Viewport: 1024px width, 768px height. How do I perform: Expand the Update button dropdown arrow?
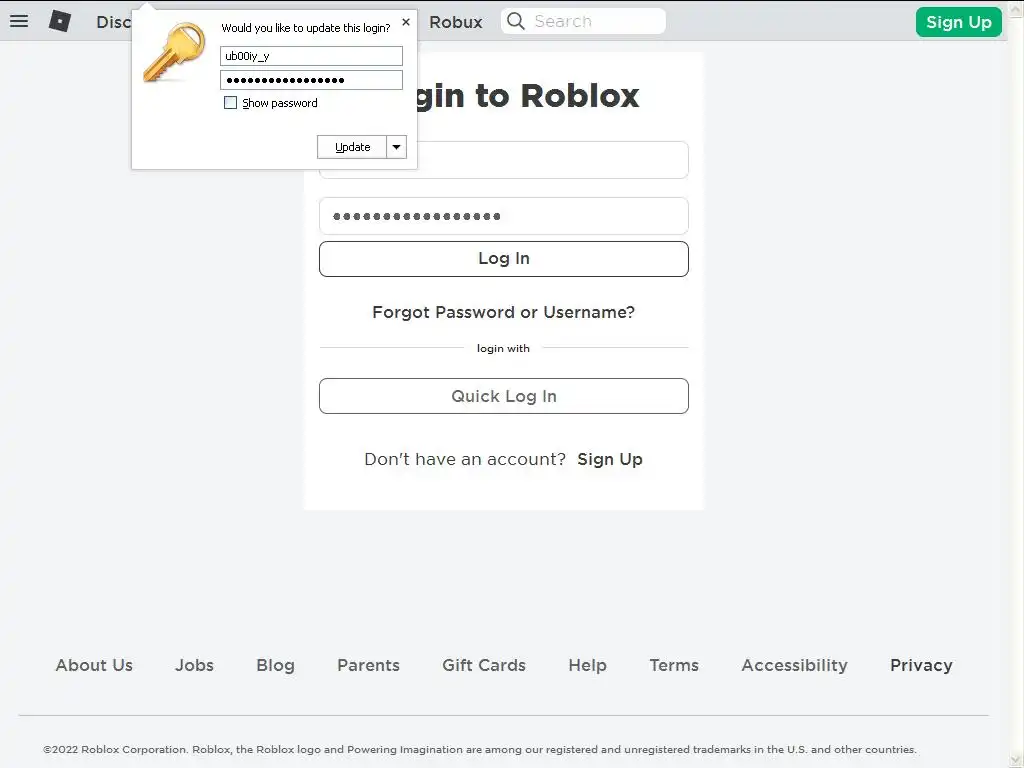(x=396, y=147)
